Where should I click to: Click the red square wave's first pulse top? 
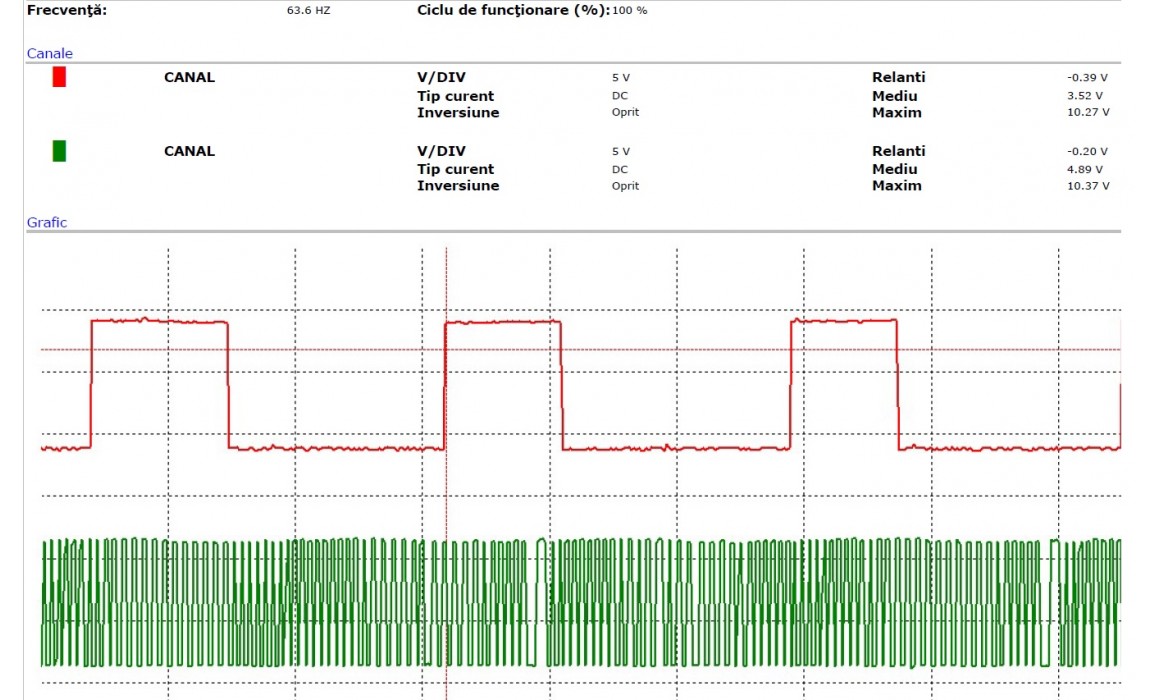click(160, 321)
